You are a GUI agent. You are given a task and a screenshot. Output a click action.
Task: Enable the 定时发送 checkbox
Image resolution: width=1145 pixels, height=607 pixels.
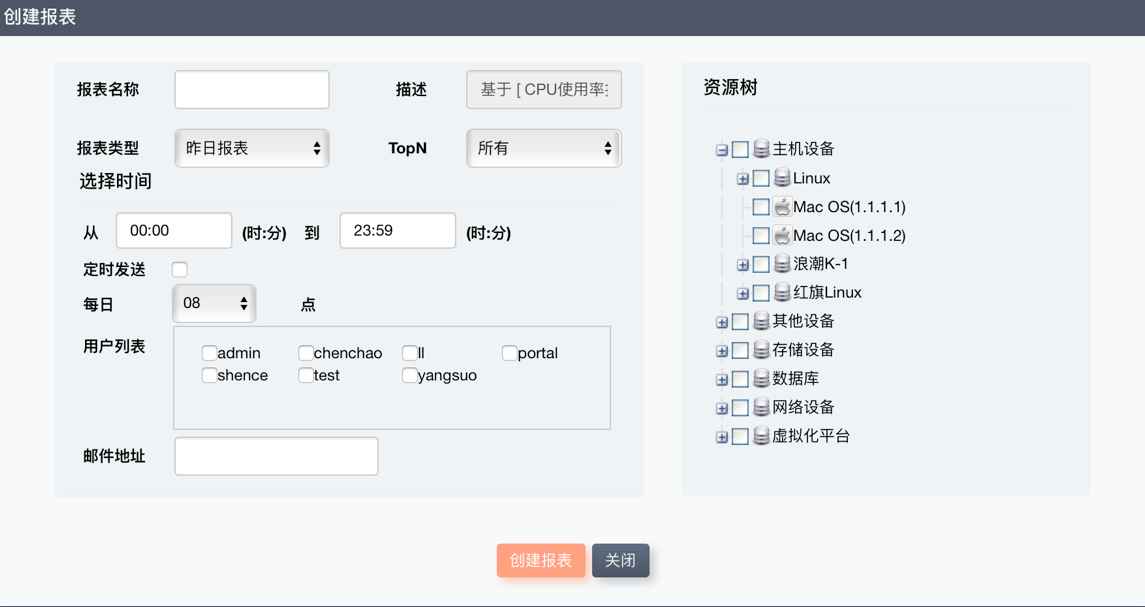tap(180, 269)
